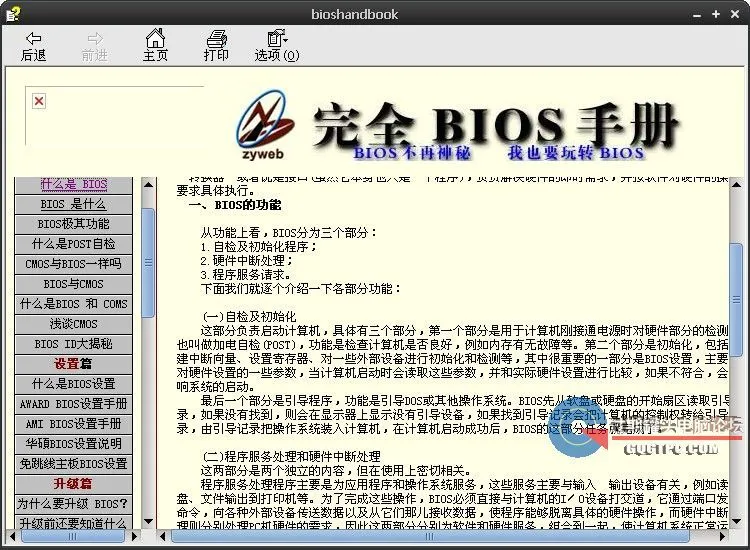Click sidebar horizontal scrollbar left arrow

(12, 537)
